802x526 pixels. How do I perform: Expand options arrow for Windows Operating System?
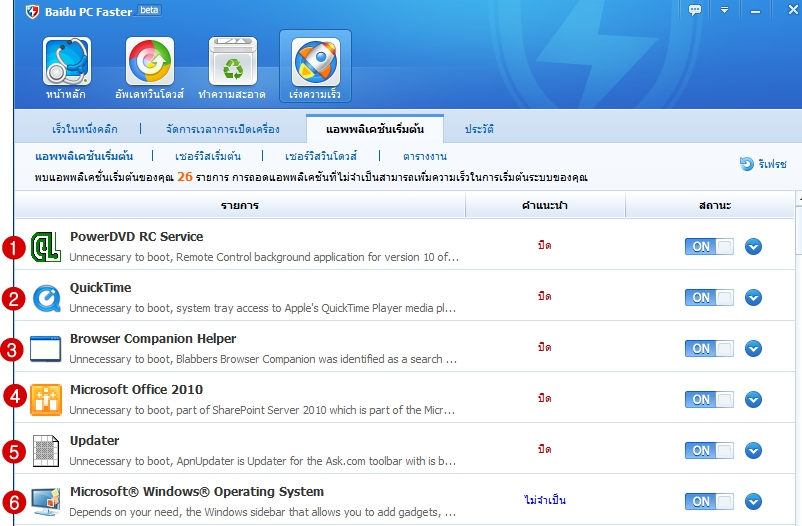pos(753,501)
